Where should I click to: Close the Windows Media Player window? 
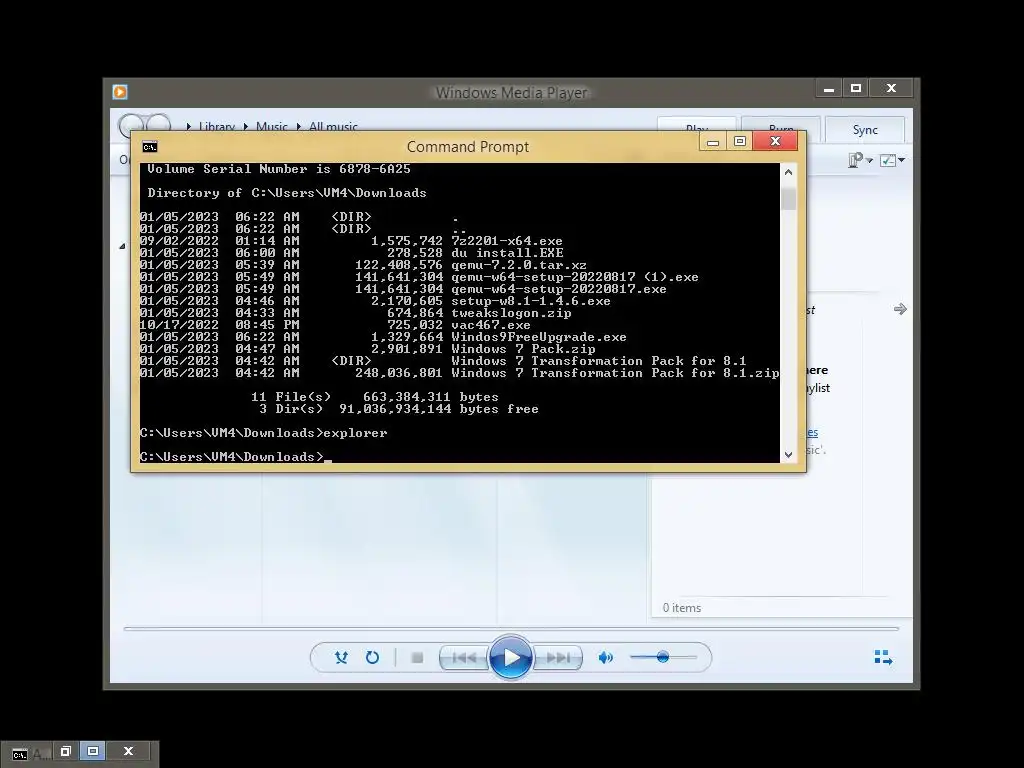click(891, 88)
